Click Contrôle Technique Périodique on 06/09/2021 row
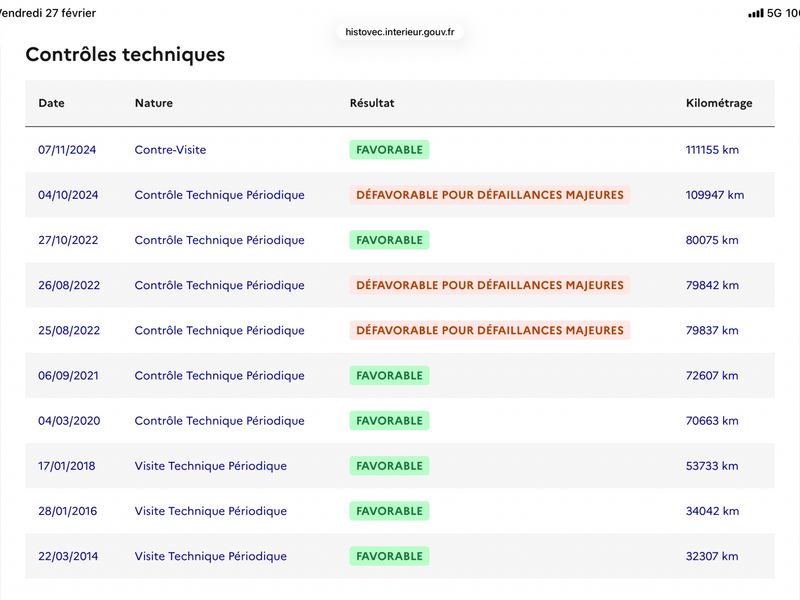Viewport: 800px width, 600px height. coord(219,376)
